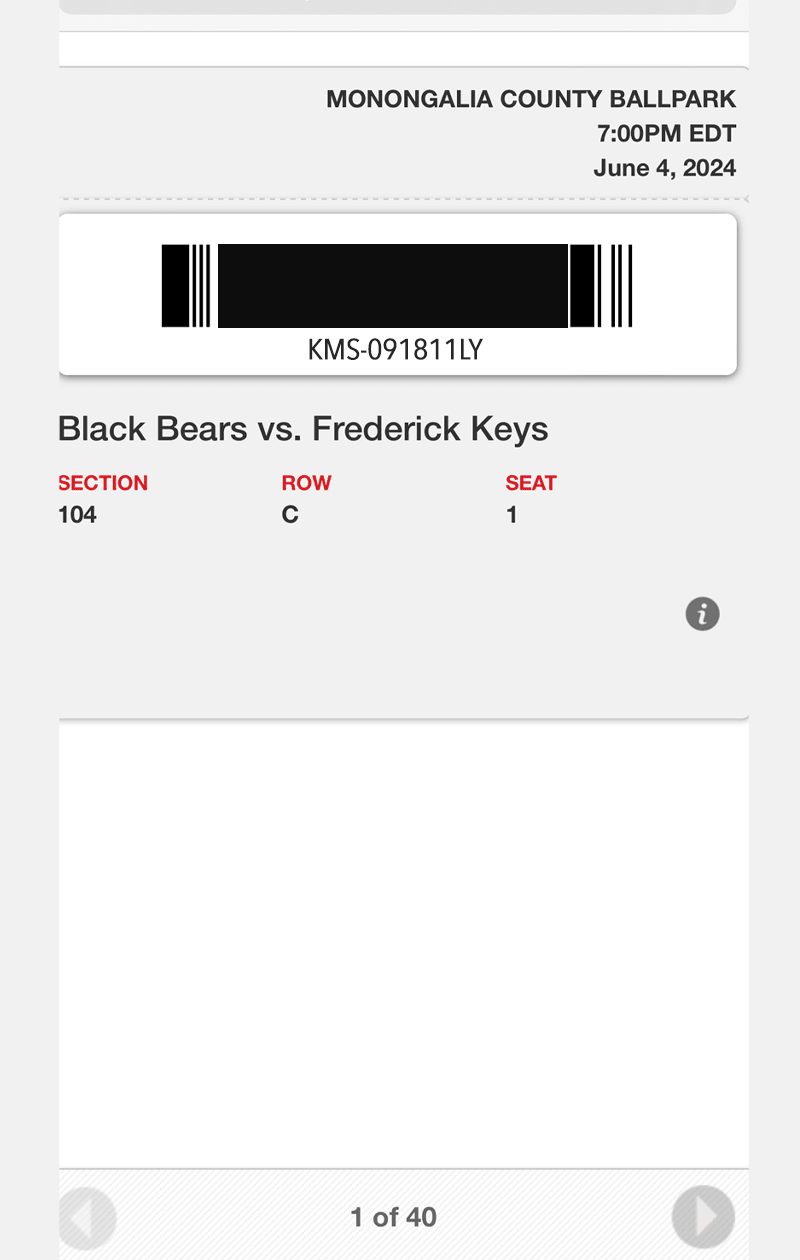Image resolution: width=800 pixels, height=1260 pixels.
Task: Go to the next ticket
Action: point(703,1217)
